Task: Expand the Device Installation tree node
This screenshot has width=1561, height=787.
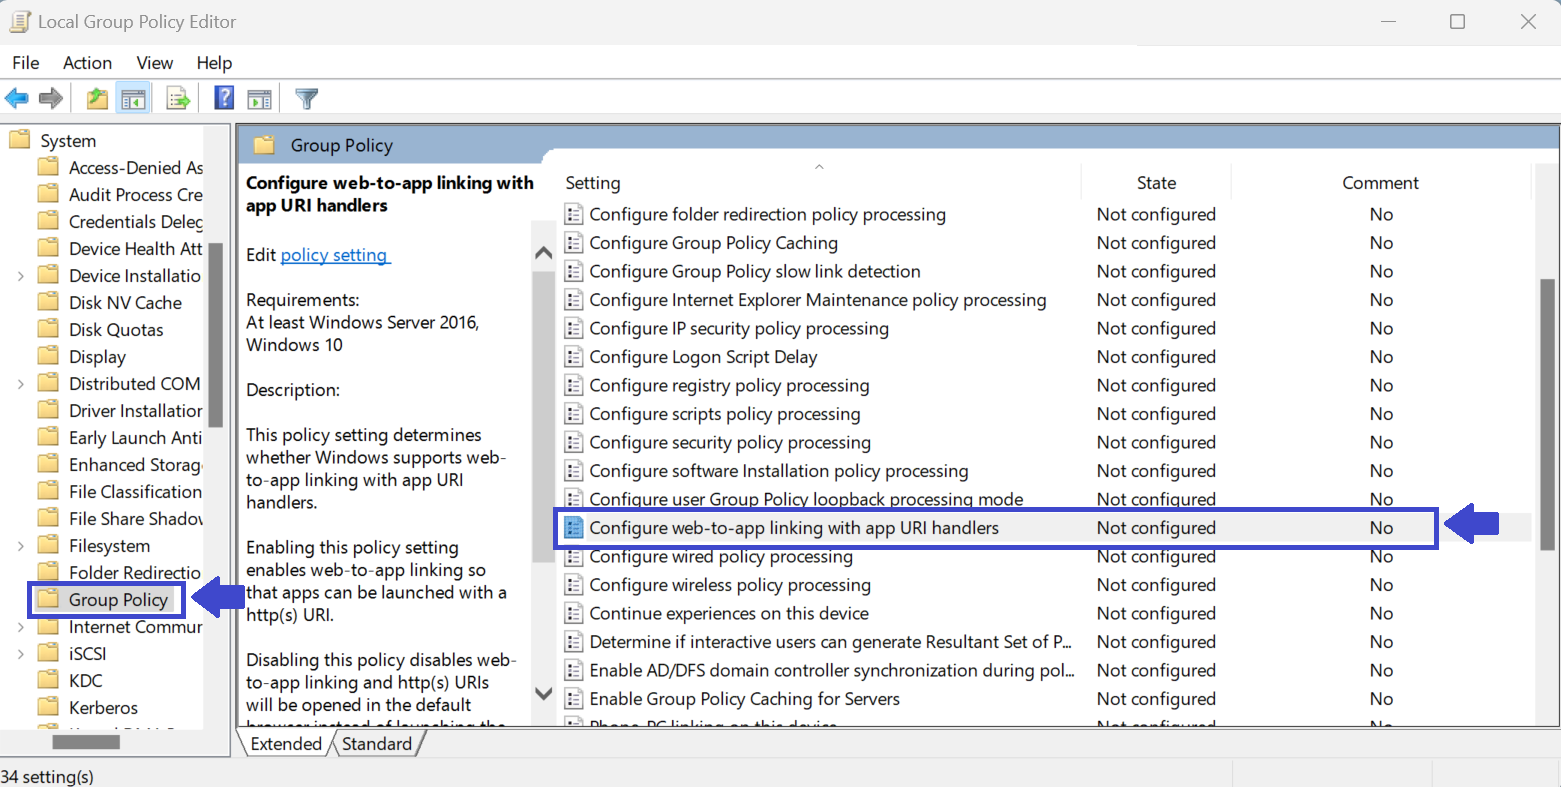Action: pyautogui.click(x=21, y=276)
